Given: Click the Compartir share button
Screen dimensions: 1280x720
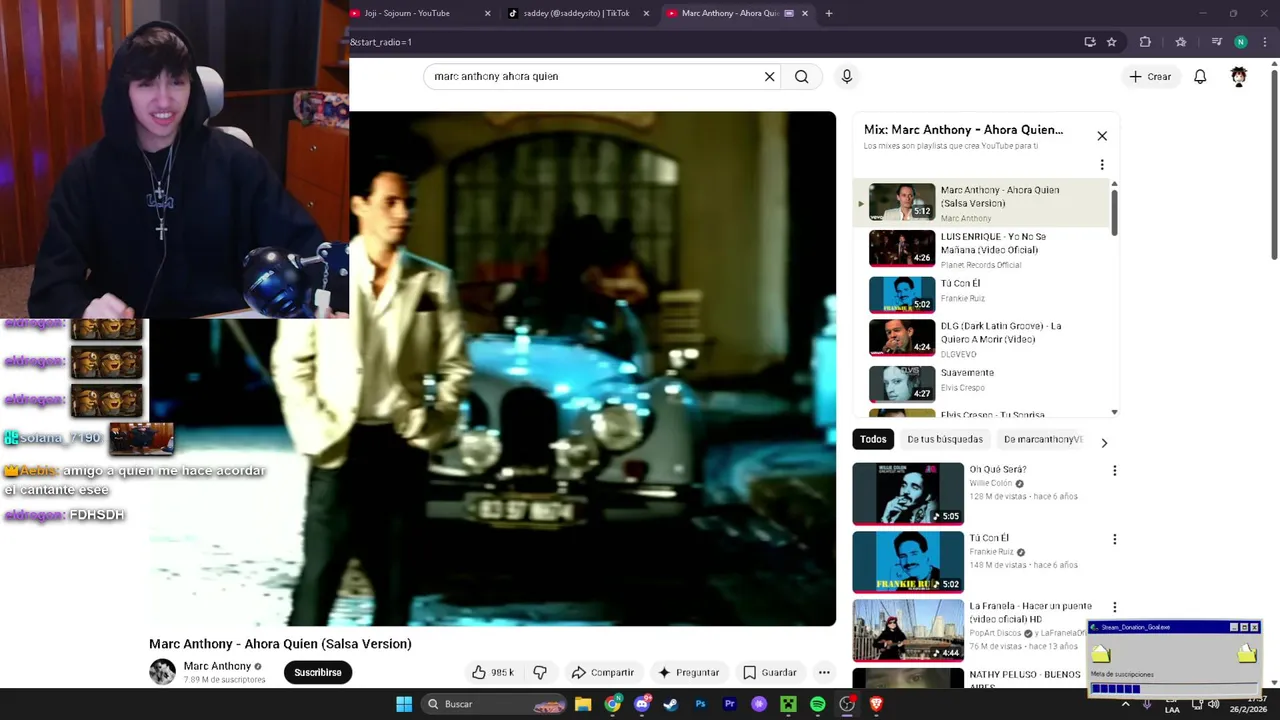Looking at the screenshot, I should [x=602, y=672].
